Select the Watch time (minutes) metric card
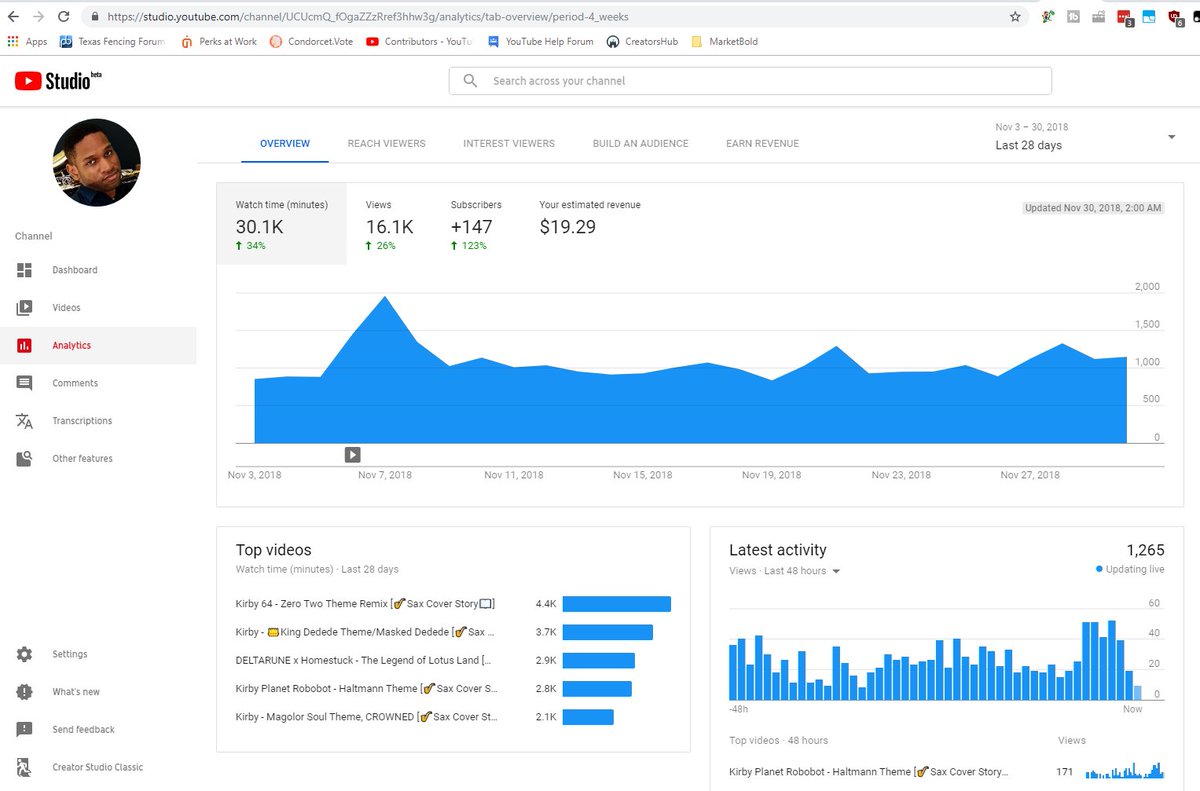The image size is (1200, 791). coord(281,224)
